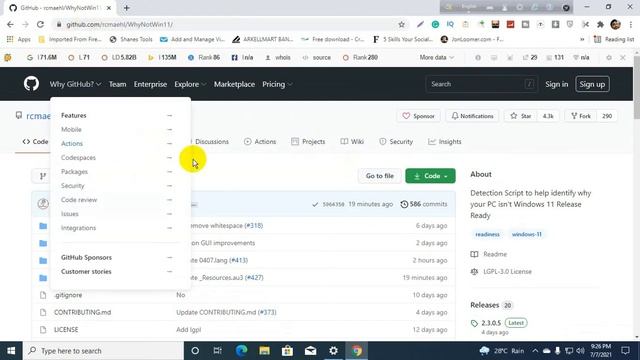The image size is (640, 360).
Task: Switch to the Discussions tab
Action: 211,142
